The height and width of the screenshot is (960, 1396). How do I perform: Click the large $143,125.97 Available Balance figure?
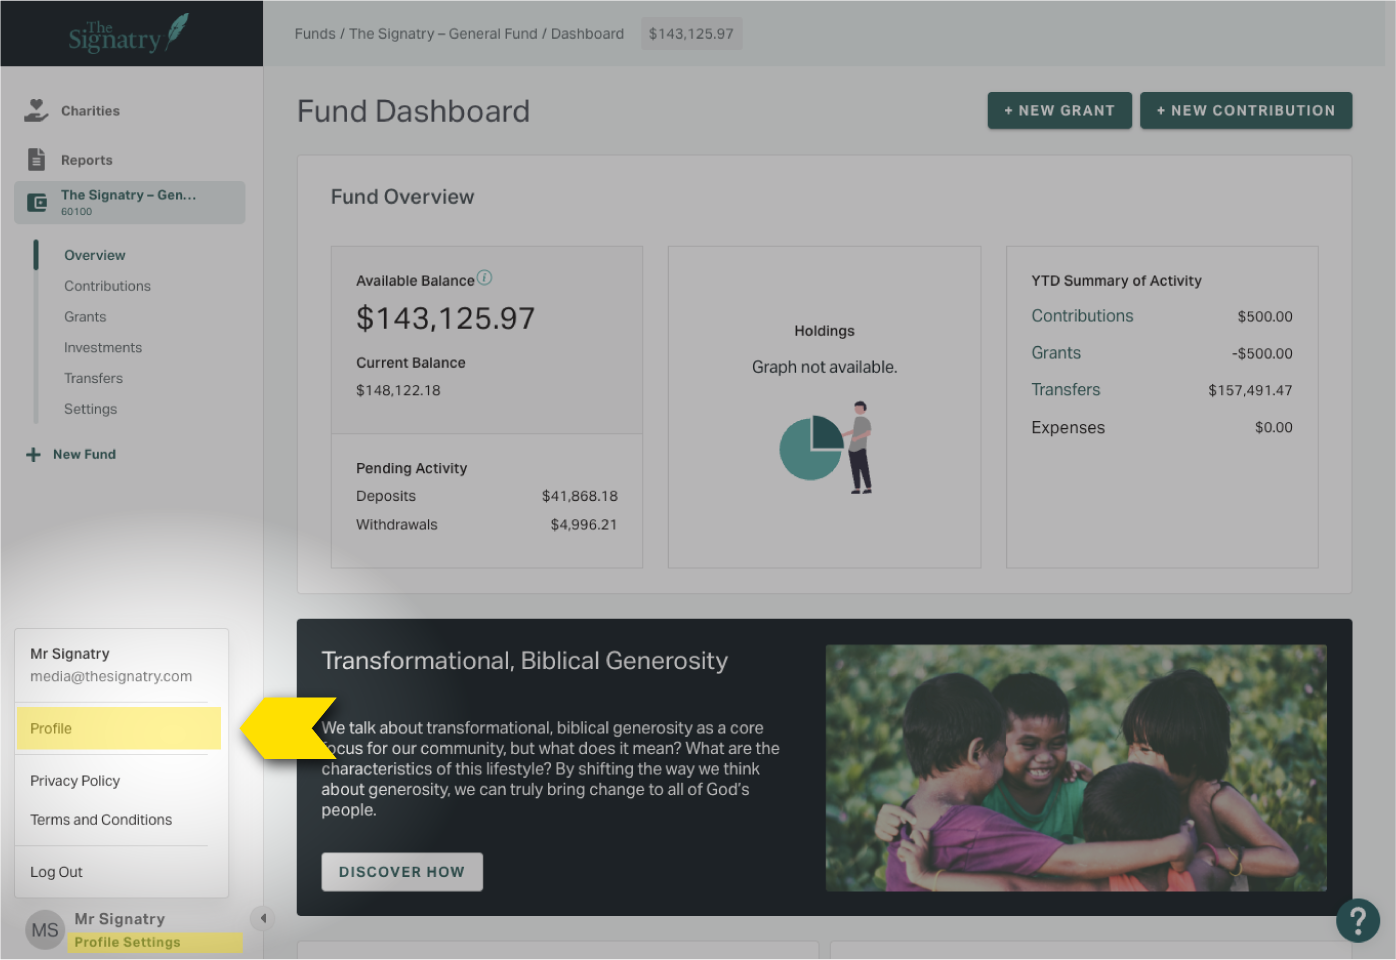(x=445, y=319)
